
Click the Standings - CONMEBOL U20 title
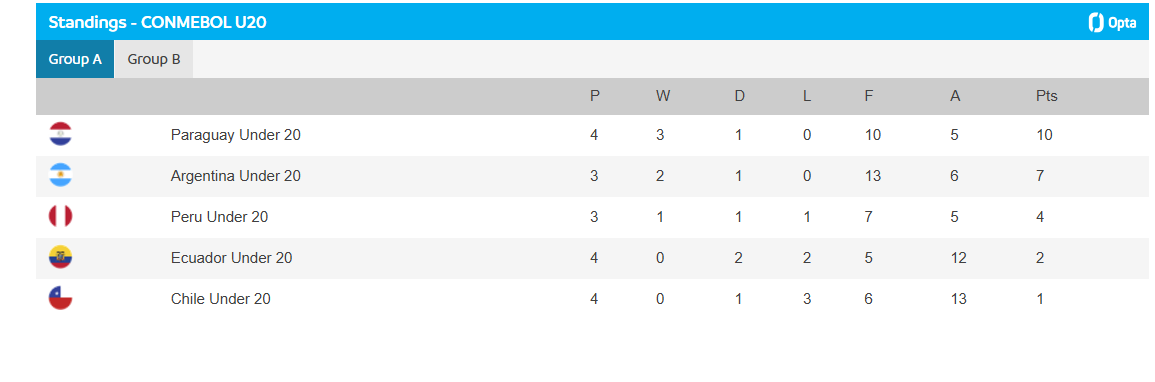coord(158,23)
